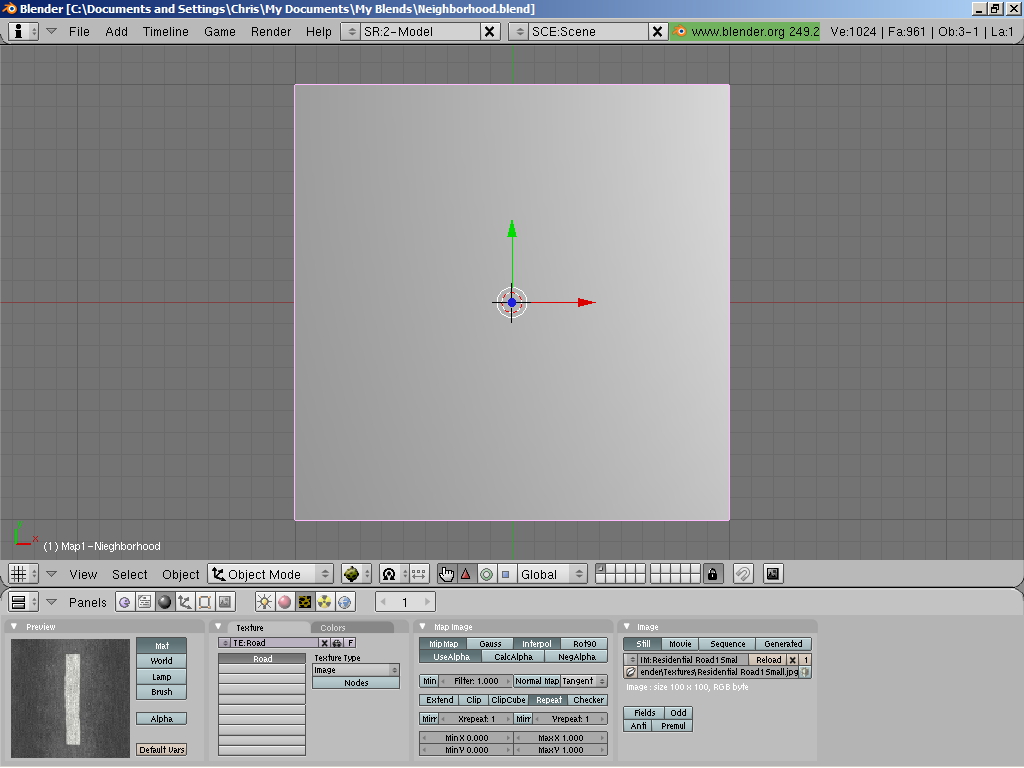
Task: Show Lamp buttons sun icon
Action: (264, 602)
